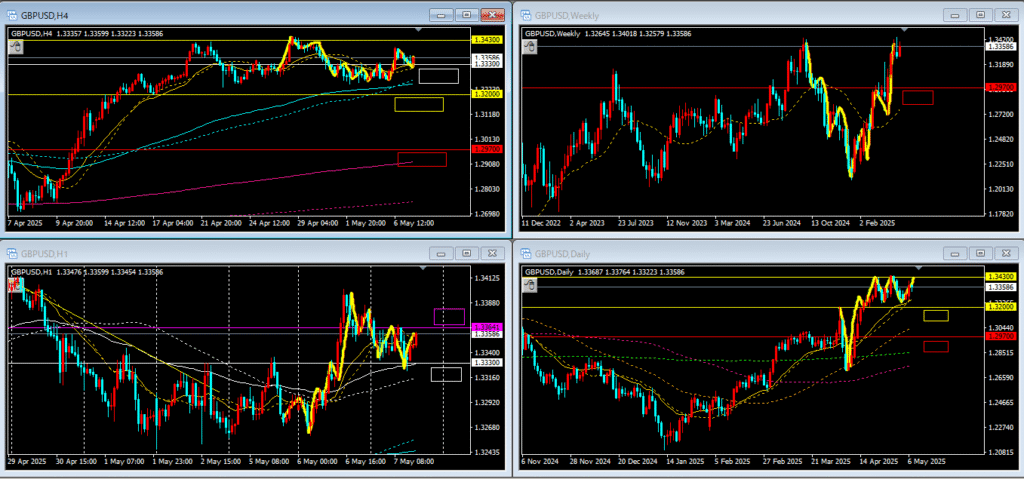1024x479 pixels.
Task: Click the GBPUSD,H1 title bar chart icon
Action: [12, 252]
